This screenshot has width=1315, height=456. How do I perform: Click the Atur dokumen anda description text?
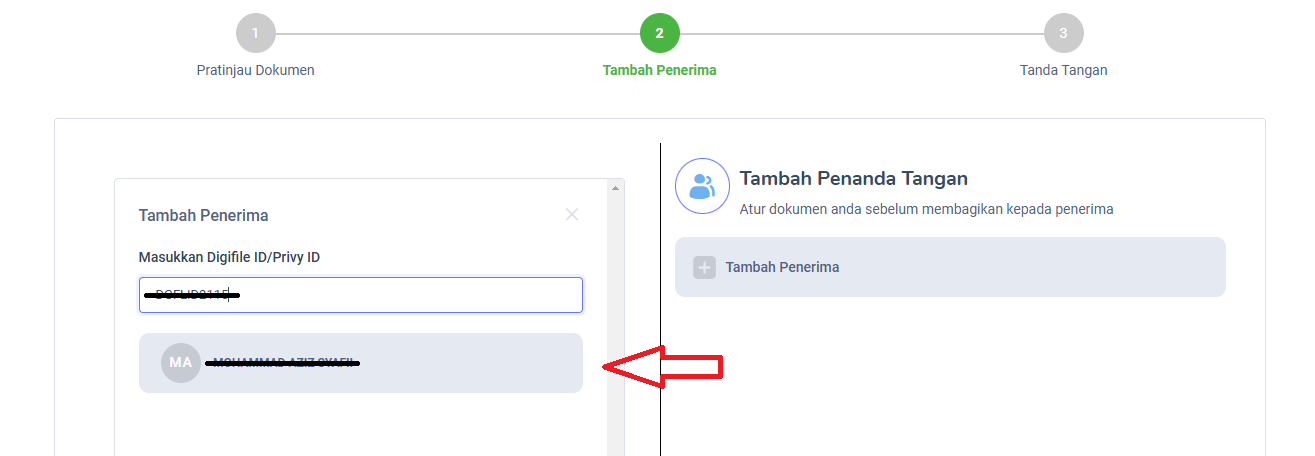point(926,209)
